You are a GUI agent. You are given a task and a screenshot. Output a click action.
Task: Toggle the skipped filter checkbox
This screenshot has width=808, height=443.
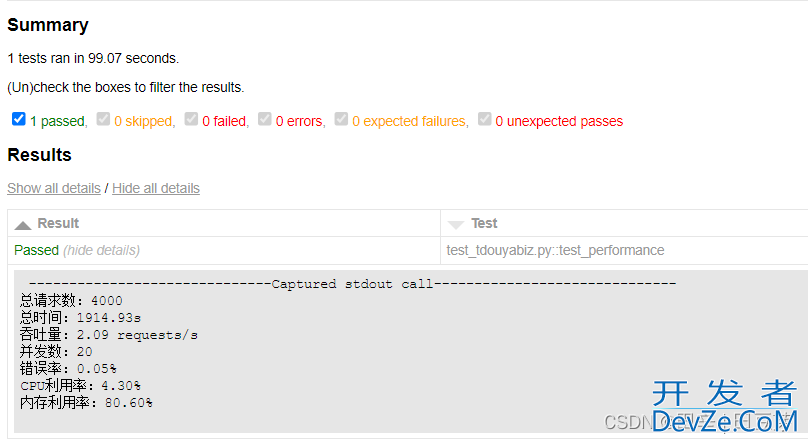104,119
